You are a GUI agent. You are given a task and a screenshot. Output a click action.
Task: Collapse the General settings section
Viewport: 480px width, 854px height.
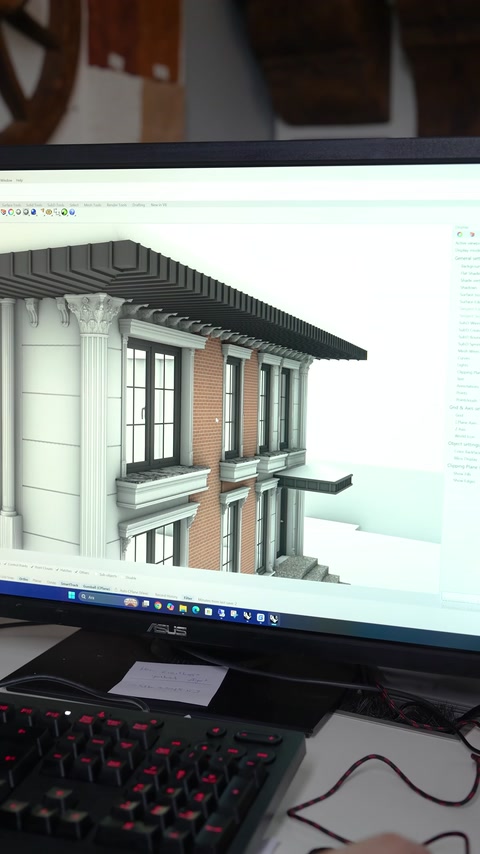(x=467, y=258)
